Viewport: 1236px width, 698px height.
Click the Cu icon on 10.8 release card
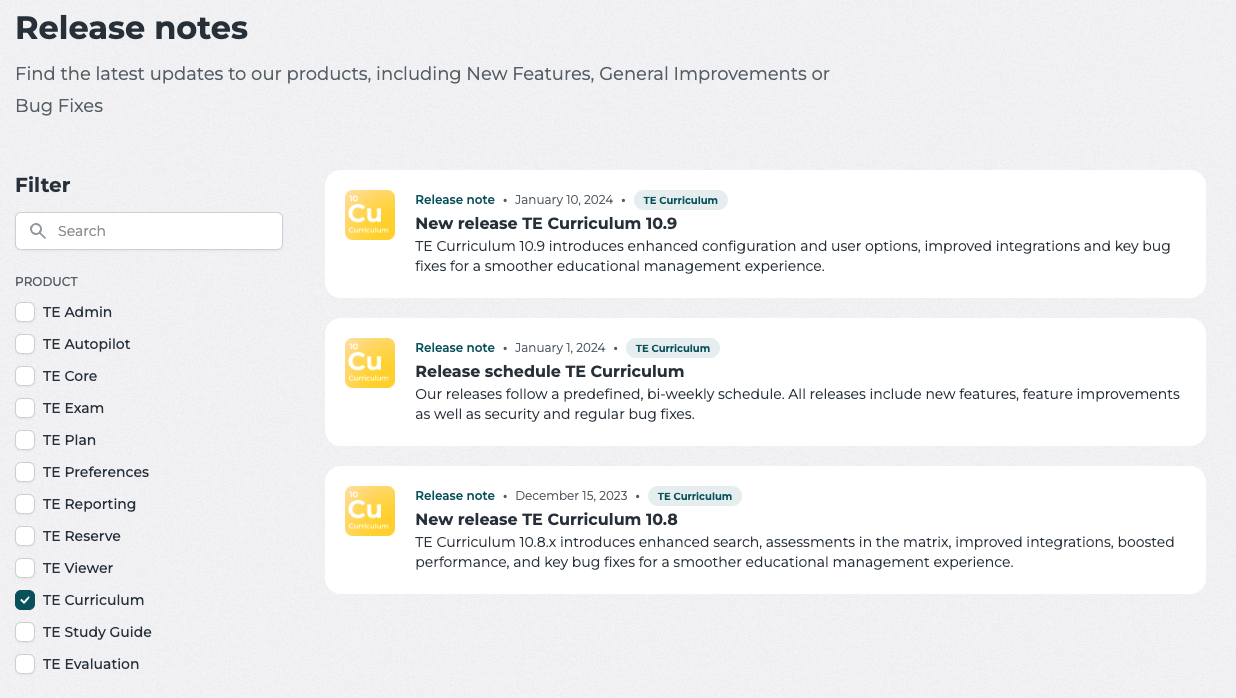(x=370, y=511)
